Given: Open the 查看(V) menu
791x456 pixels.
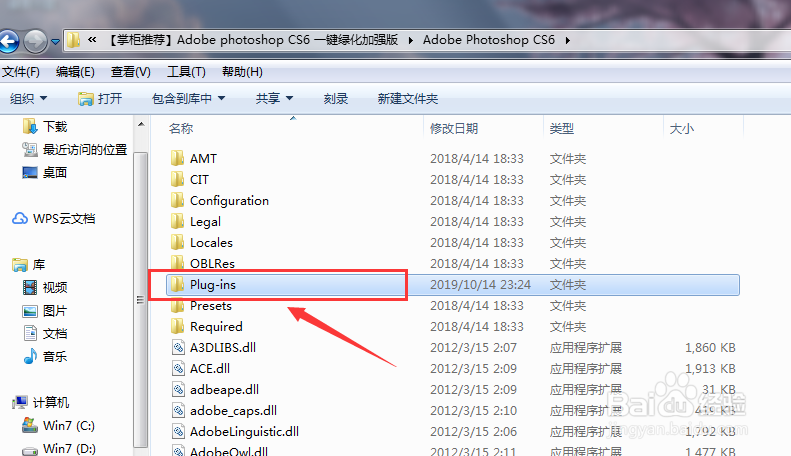Looking at the screenshot, I should pos(131,72).
